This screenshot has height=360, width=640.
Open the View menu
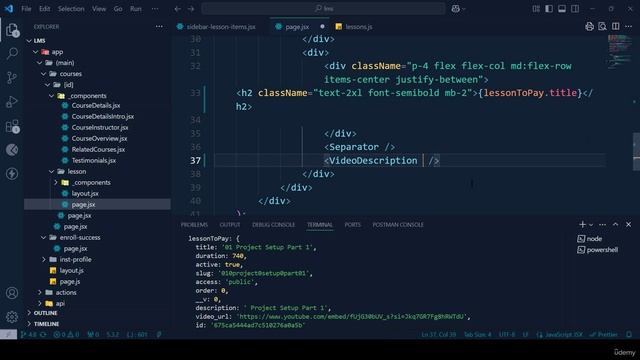pos(99,9)
